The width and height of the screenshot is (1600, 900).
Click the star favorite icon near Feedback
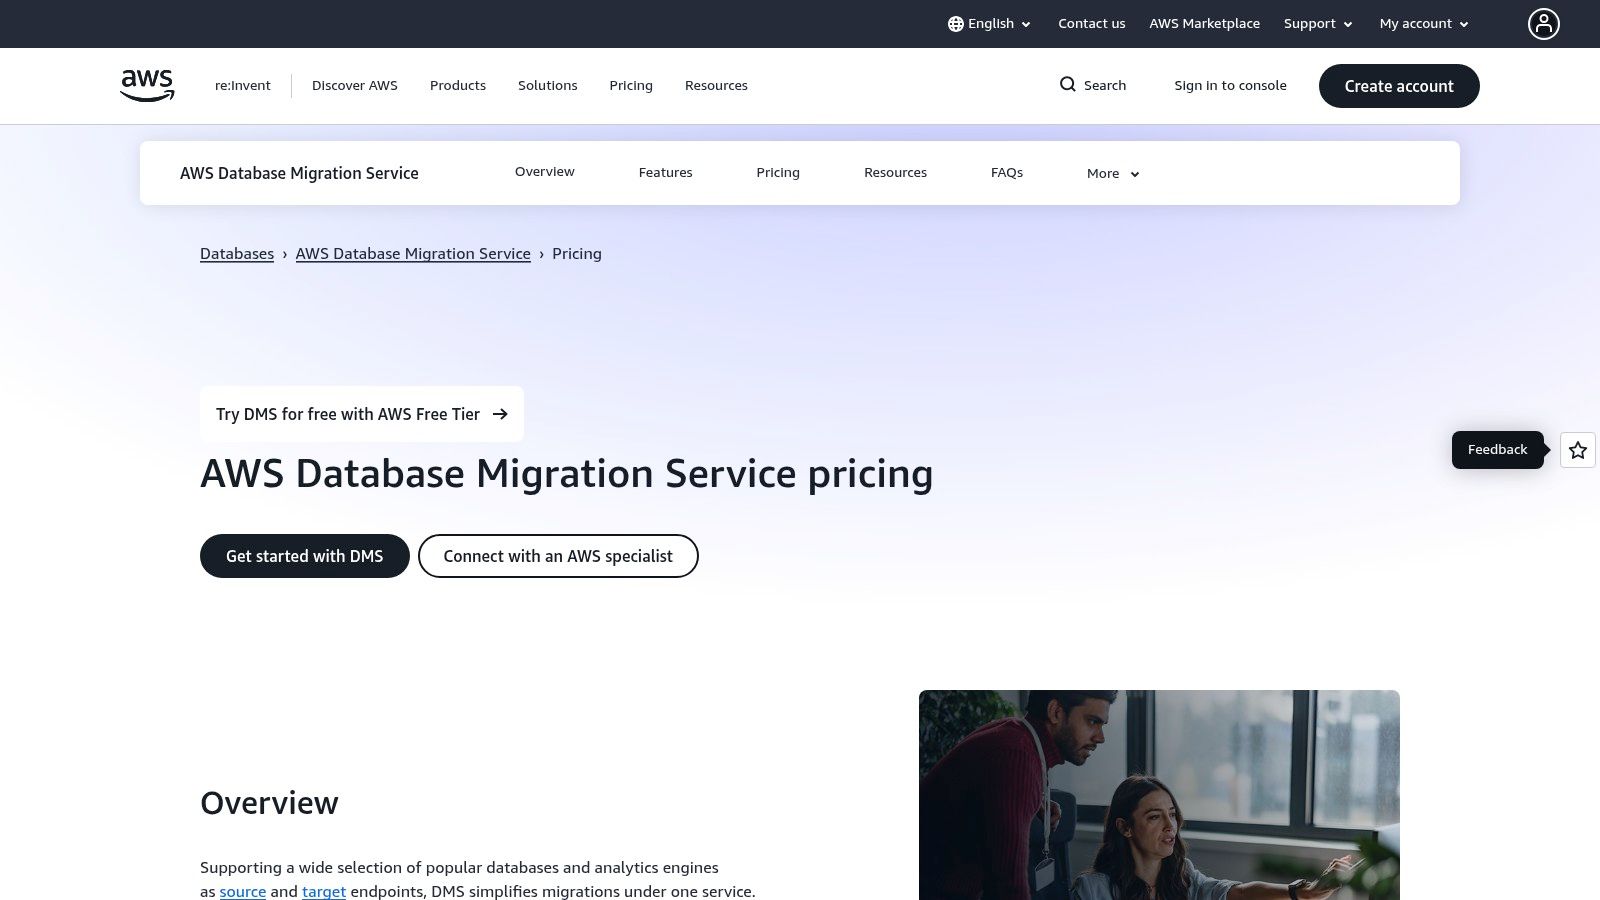pos(1577,450)
